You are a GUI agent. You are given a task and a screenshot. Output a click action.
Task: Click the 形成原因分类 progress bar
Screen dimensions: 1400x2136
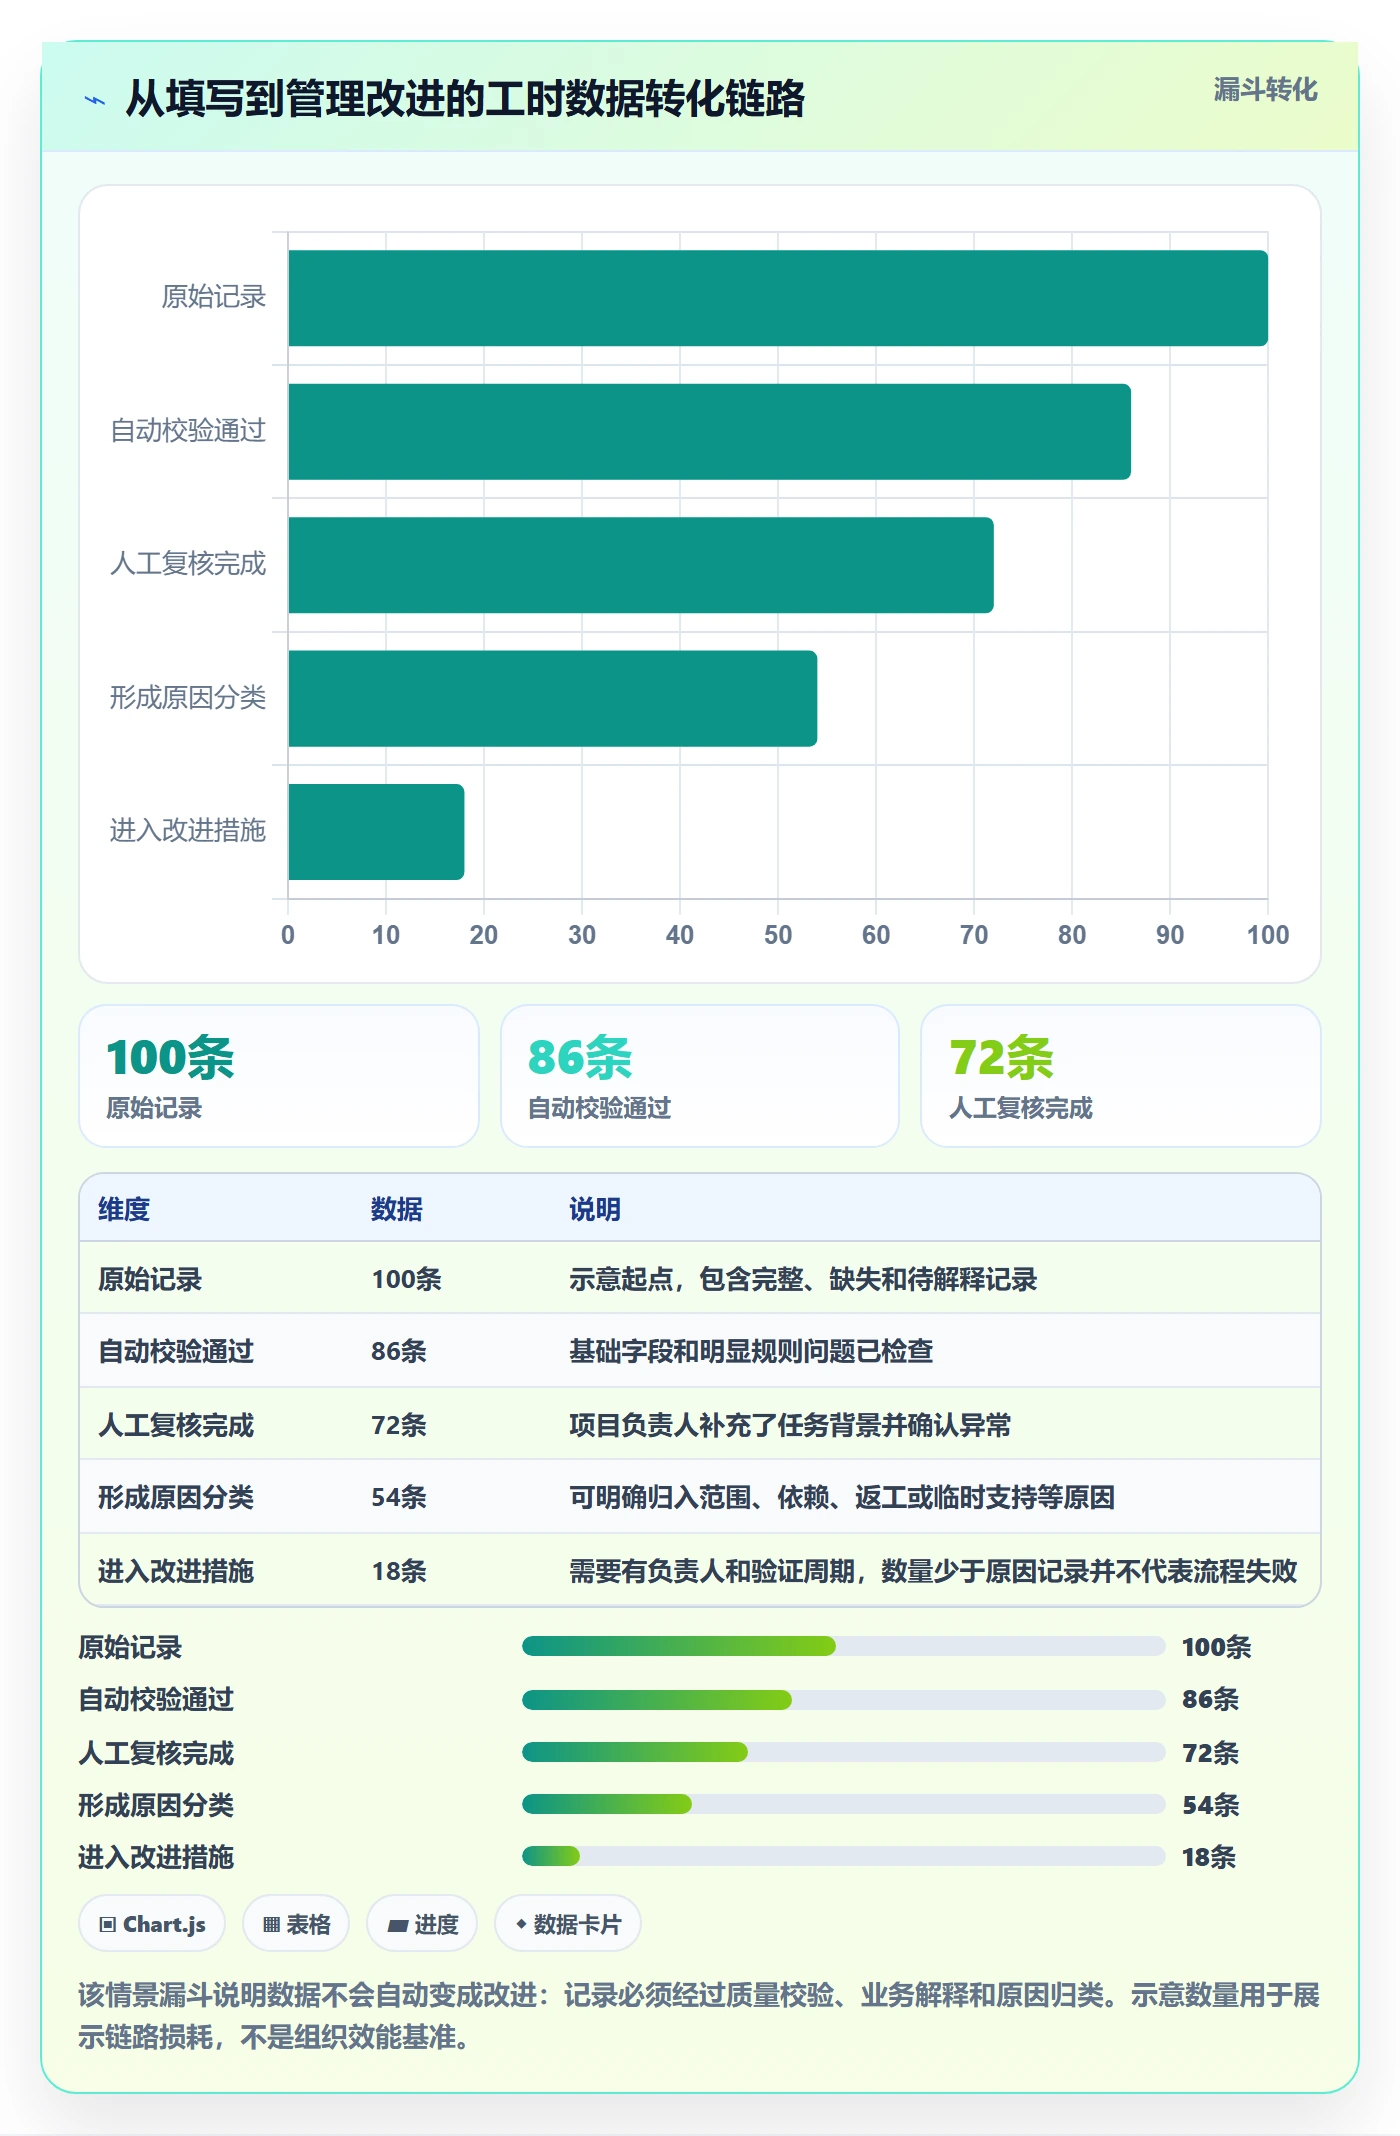point(844,1804)
